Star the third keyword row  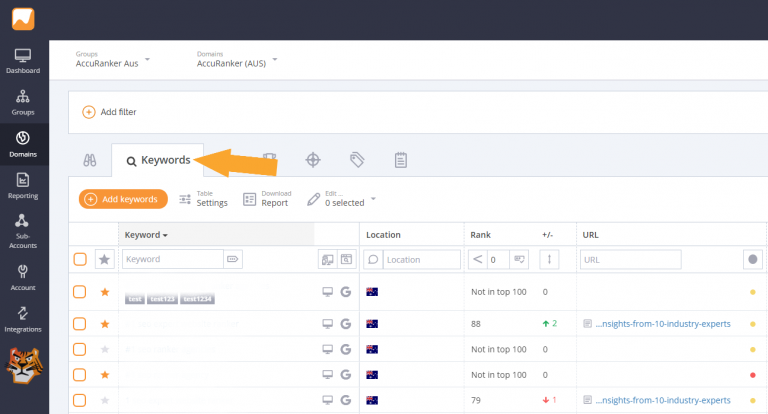click(x=105, y=349)
